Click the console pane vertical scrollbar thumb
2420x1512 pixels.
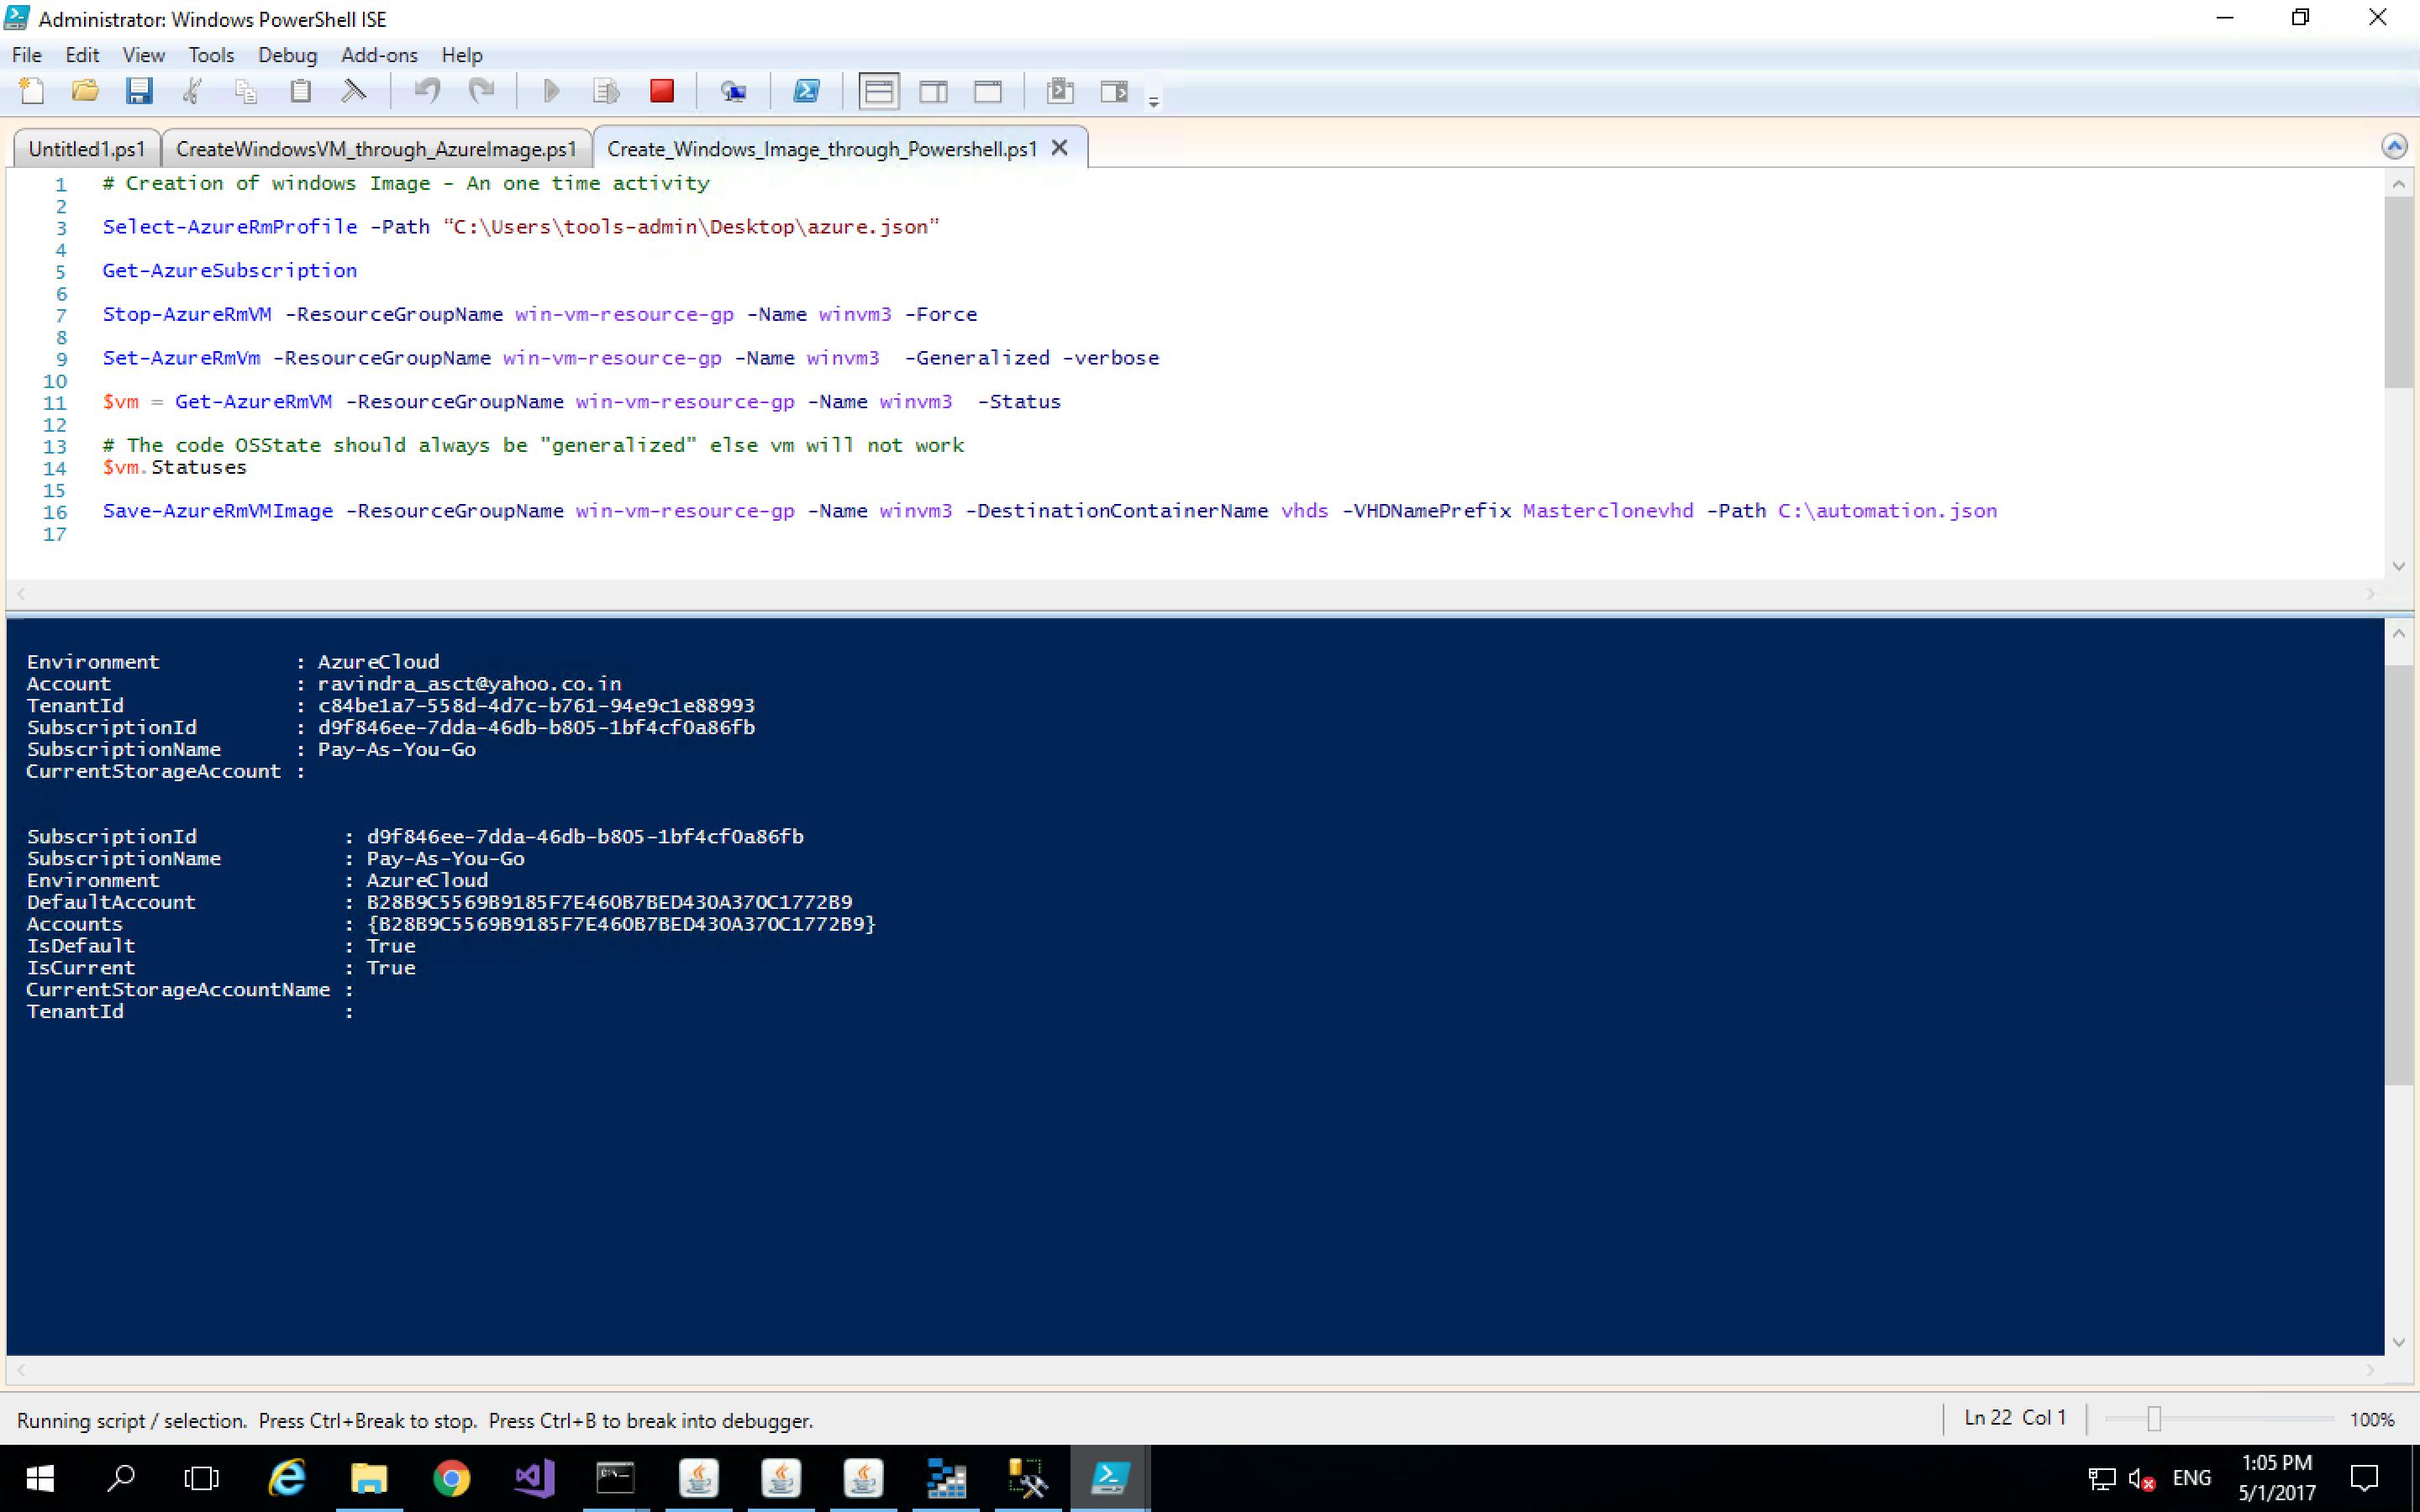tap(2398, 875)
